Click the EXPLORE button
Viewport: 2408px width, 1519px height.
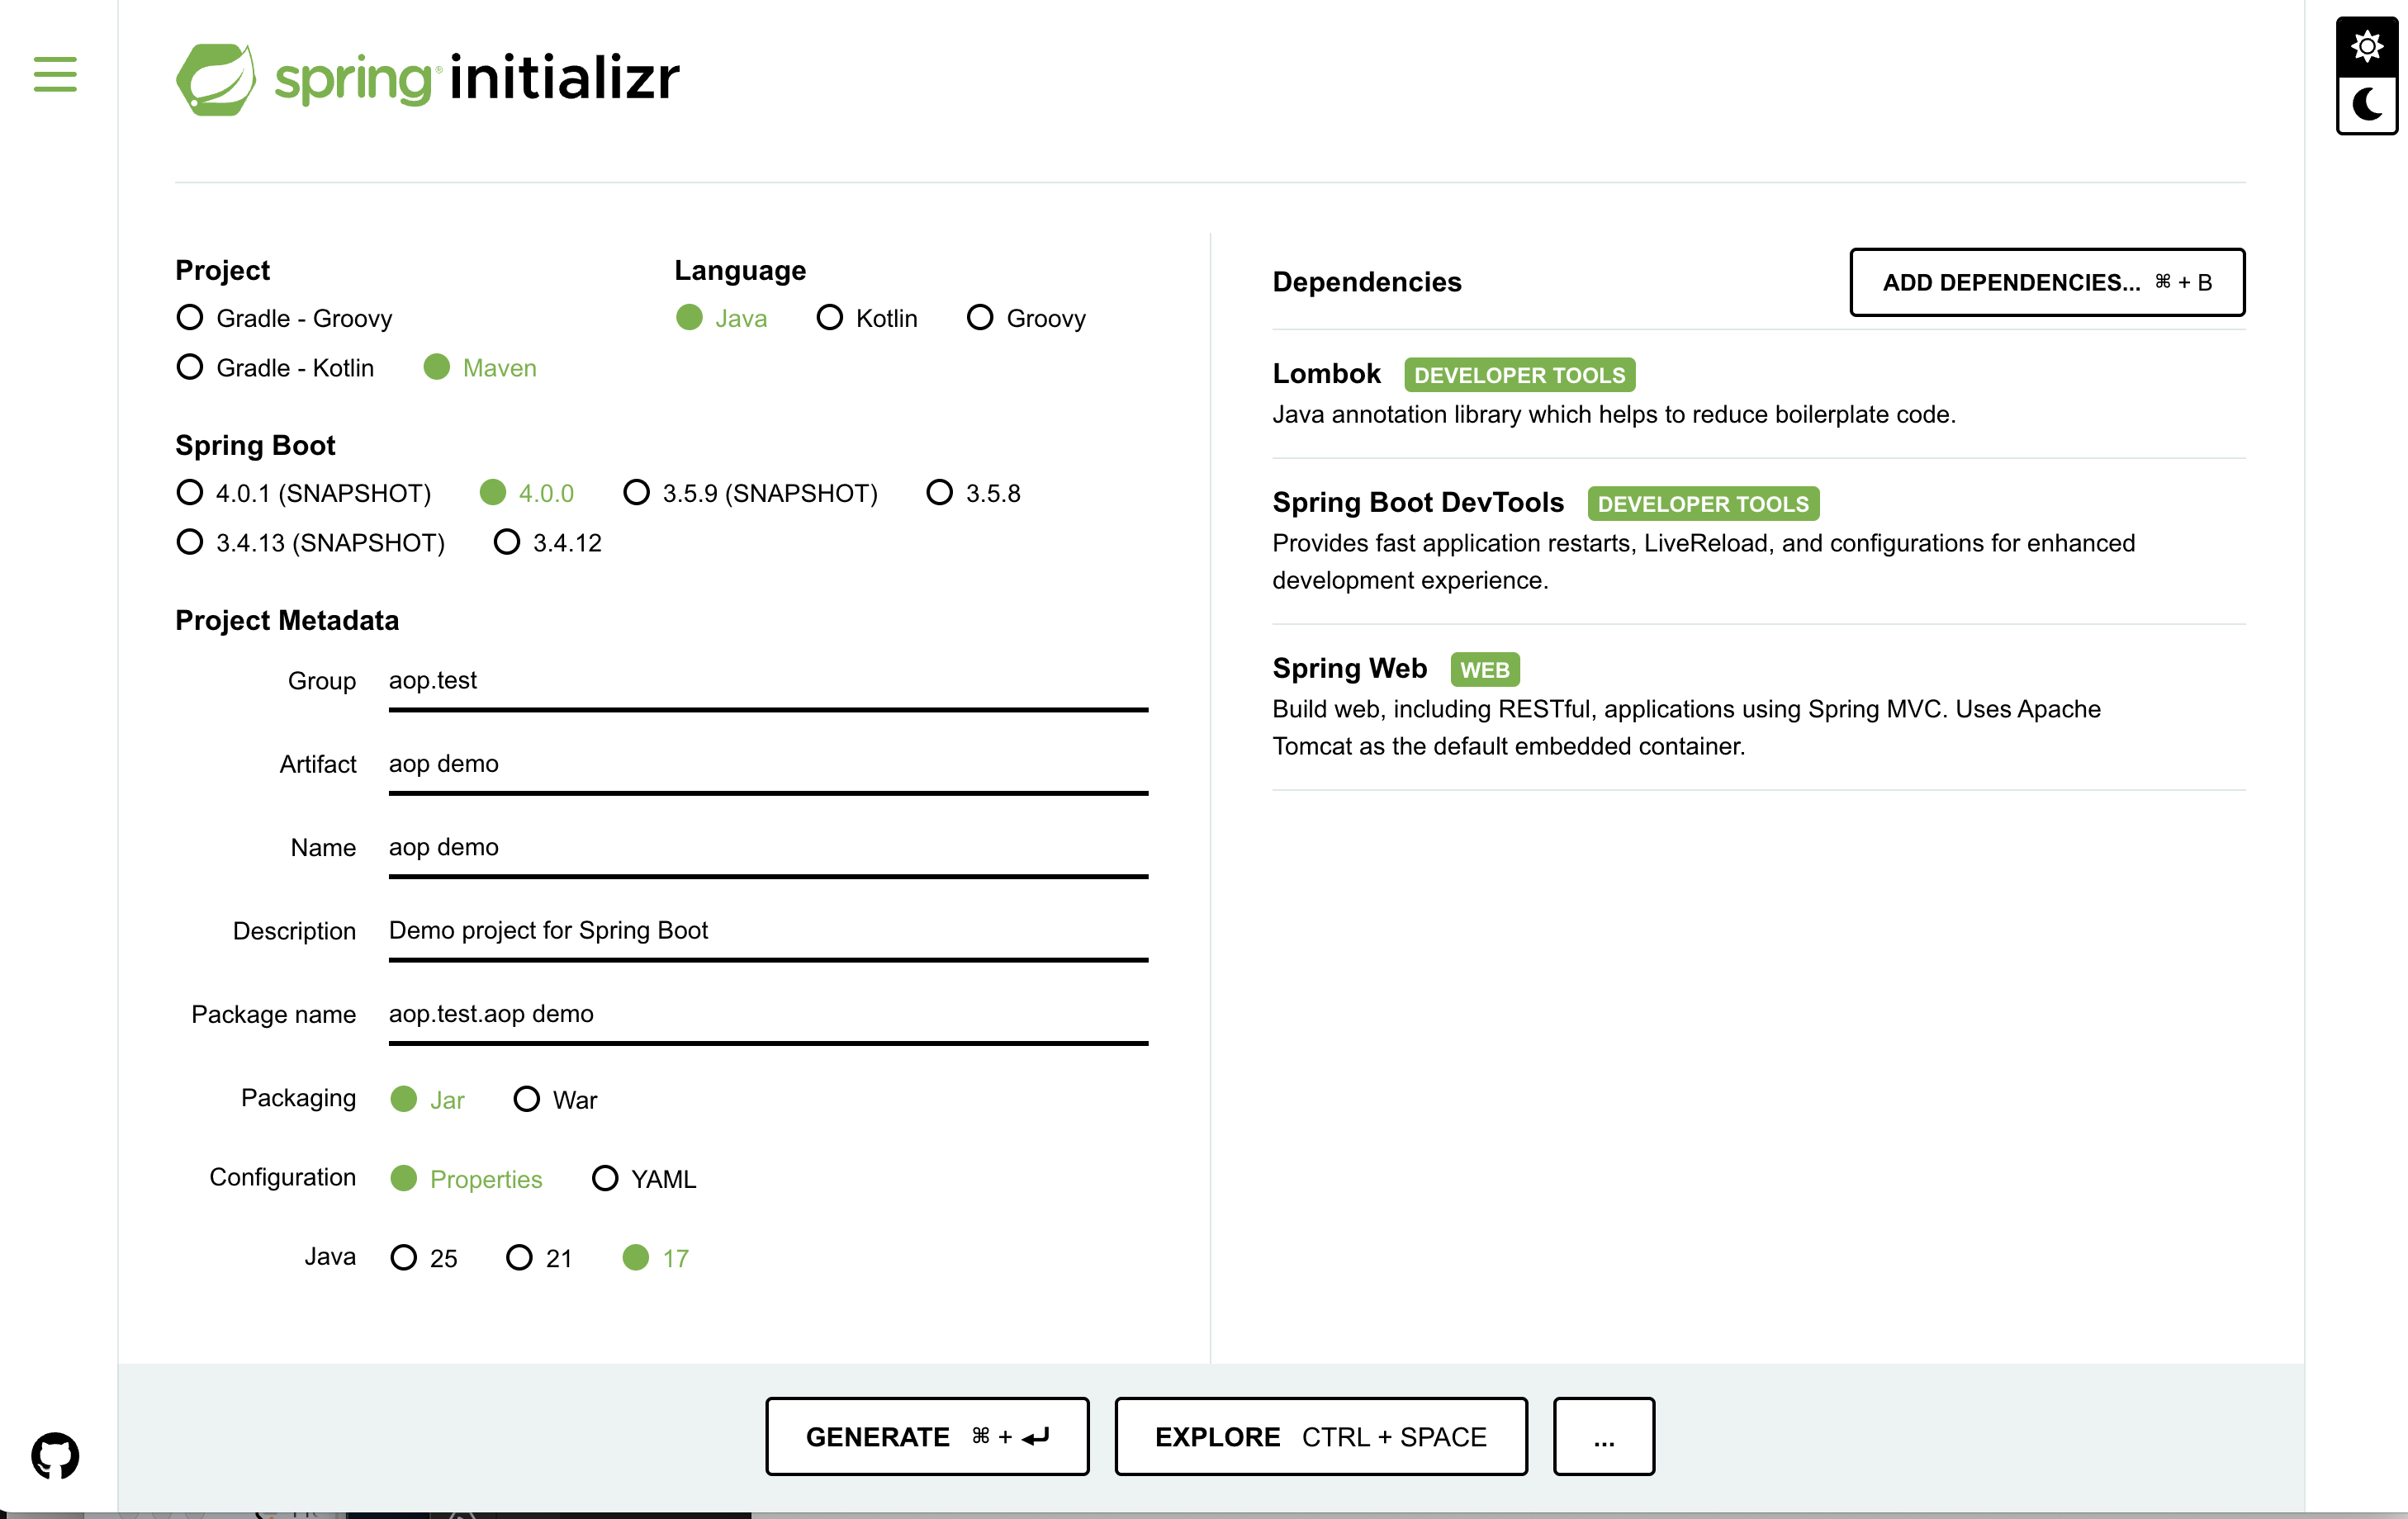coord(1320,1436)
